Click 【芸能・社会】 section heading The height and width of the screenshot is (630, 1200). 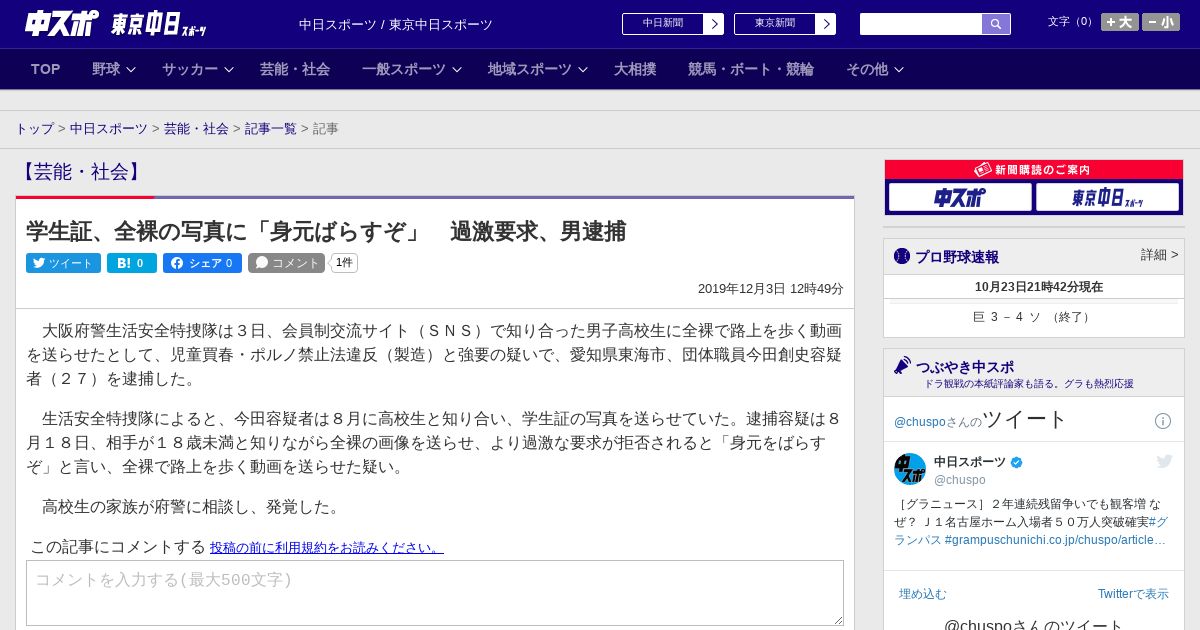[x=81, y=172]
